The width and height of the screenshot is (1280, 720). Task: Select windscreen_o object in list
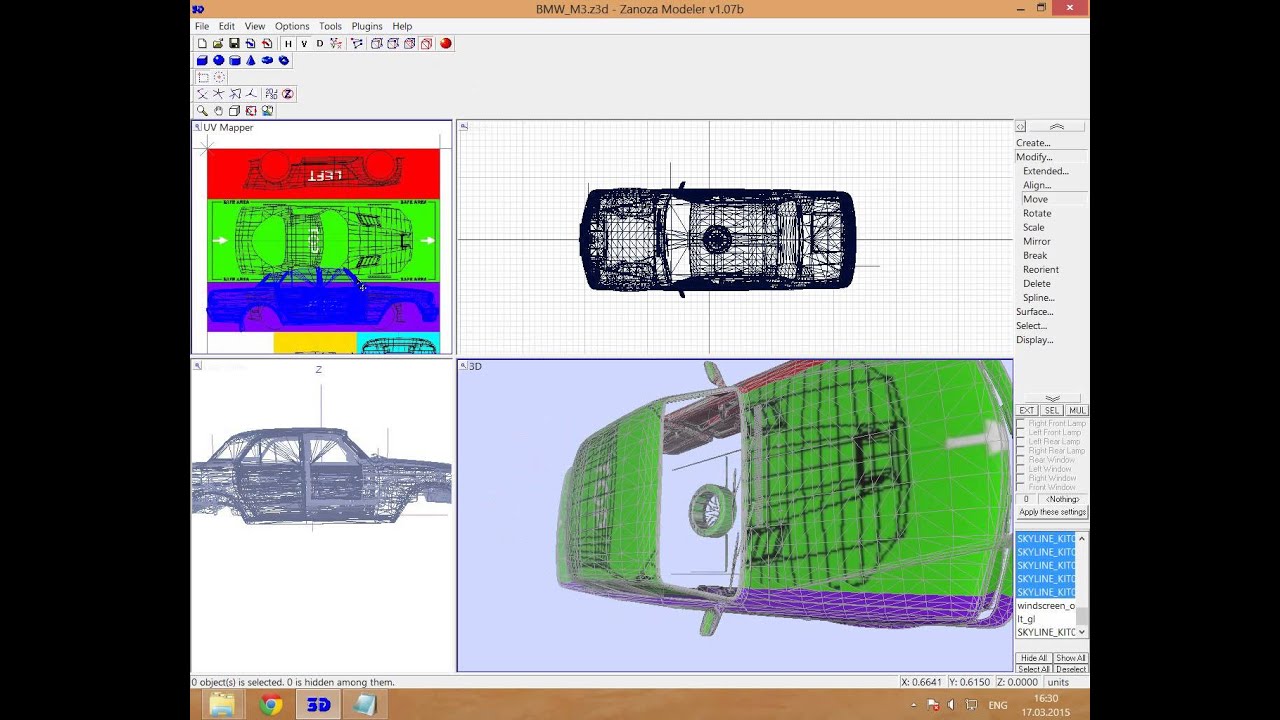(x=1046, y=606)
